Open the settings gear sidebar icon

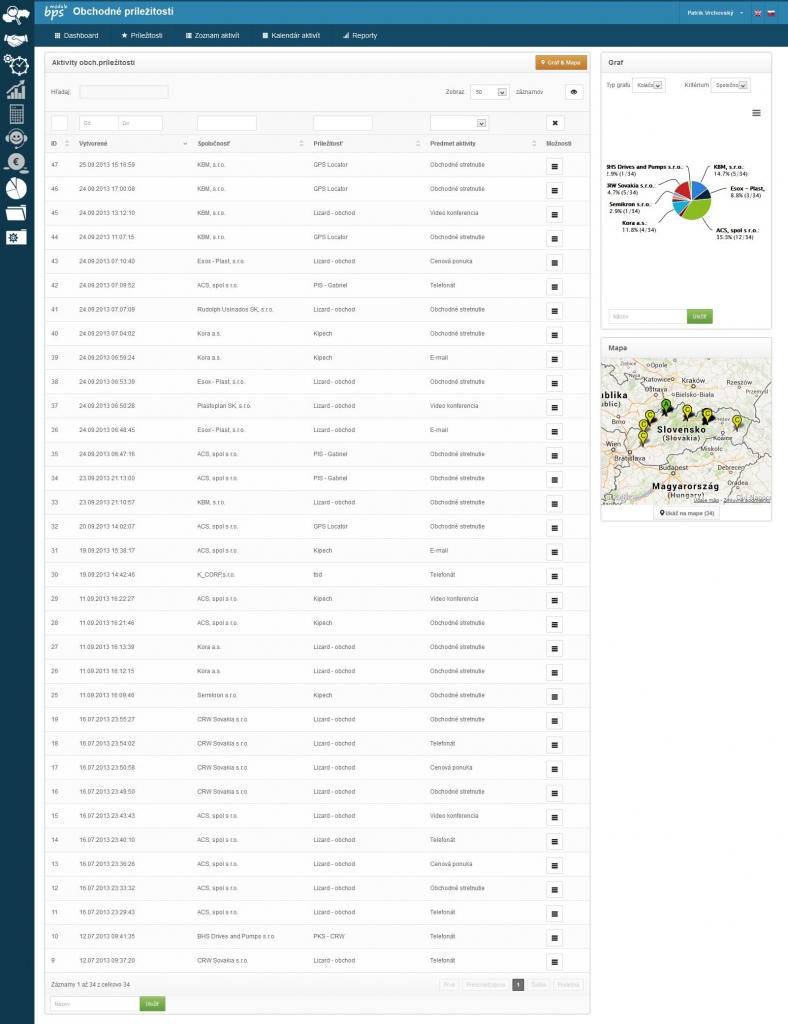[x=16, y=237]
